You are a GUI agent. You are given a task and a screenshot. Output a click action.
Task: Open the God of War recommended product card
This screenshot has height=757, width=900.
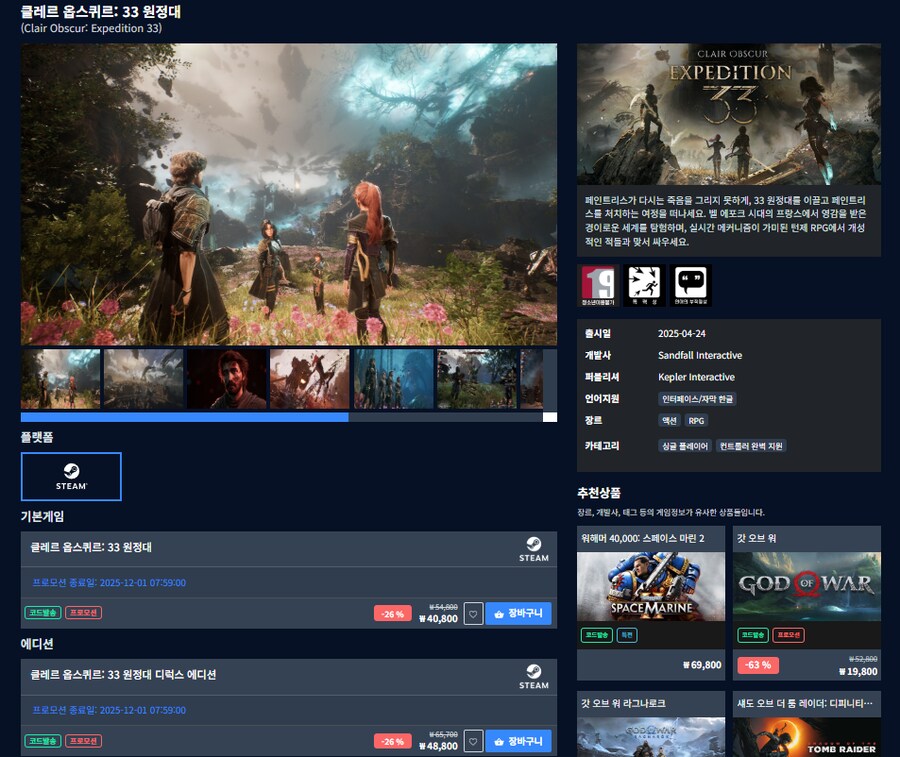807,587
